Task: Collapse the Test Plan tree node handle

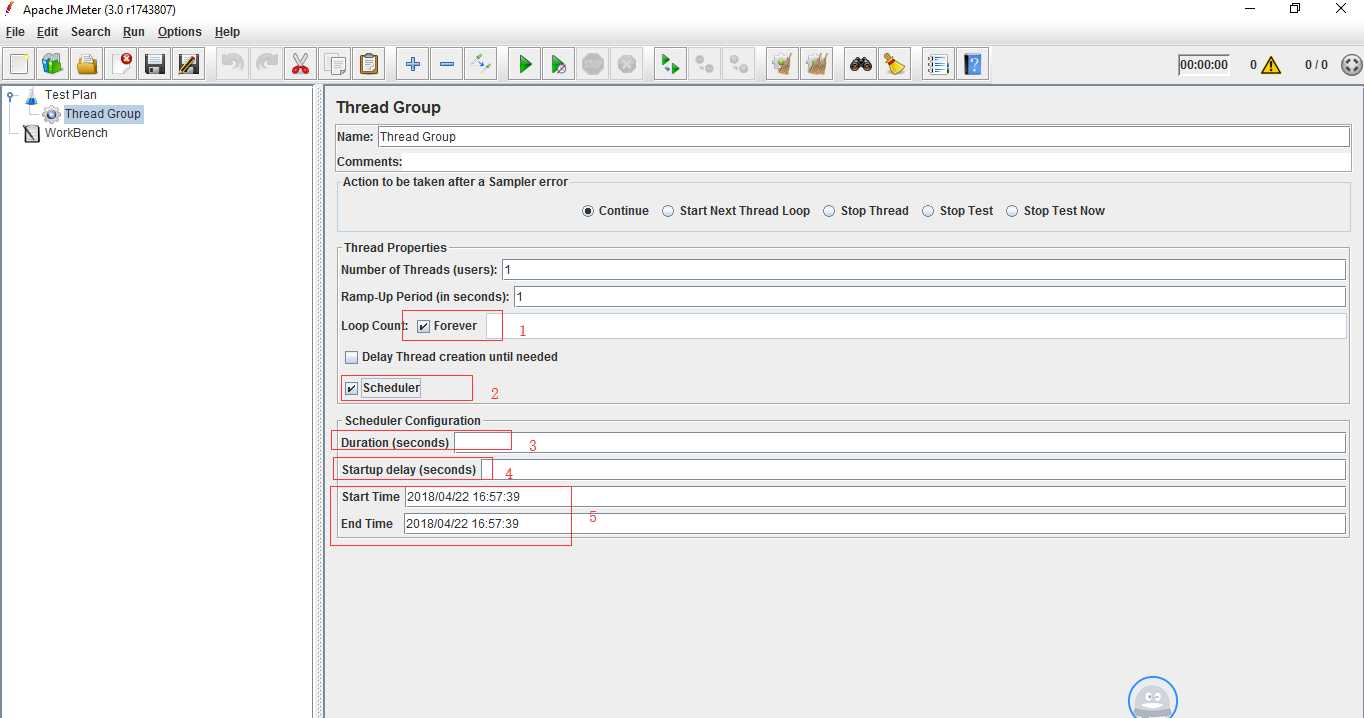Action: [11, 96]
